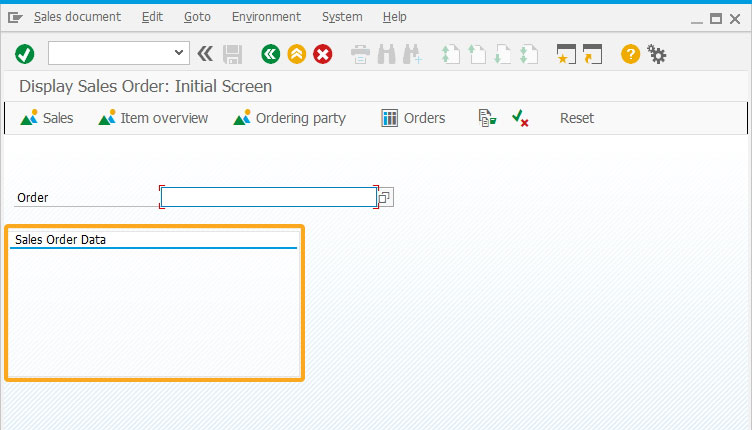Click the Create New Session icon
This screenshot has width=752, height=430.
point(566,54)
